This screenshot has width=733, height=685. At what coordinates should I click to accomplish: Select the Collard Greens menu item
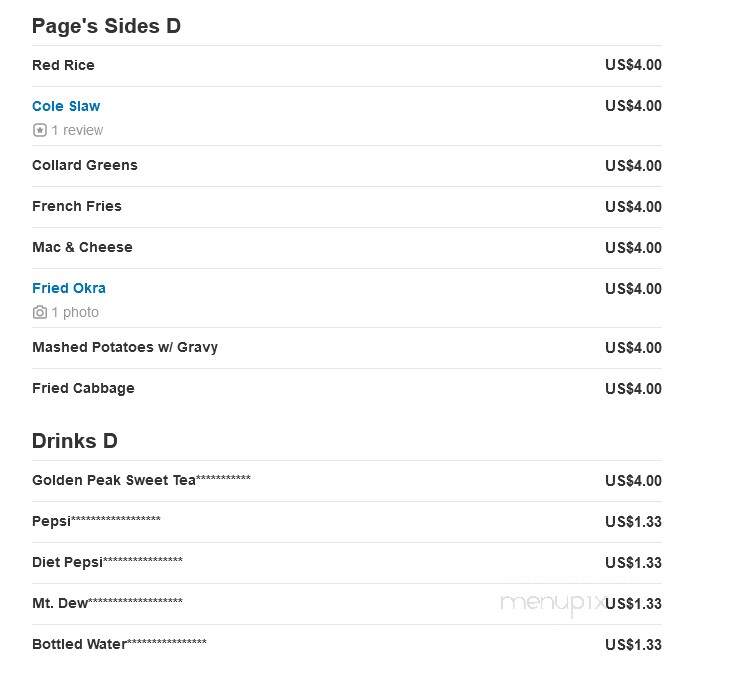[x=85, y=165]
